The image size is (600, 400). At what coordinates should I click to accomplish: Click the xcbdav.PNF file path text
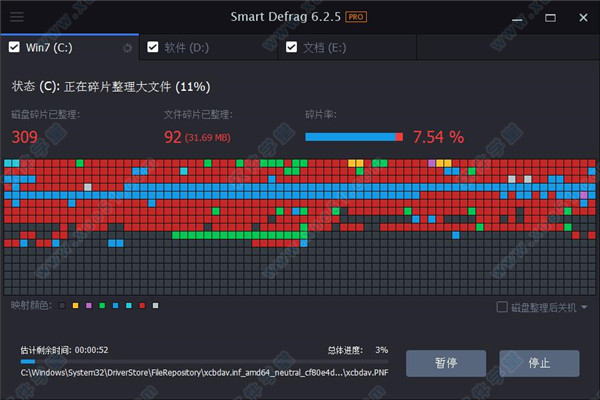pos(204,372)
